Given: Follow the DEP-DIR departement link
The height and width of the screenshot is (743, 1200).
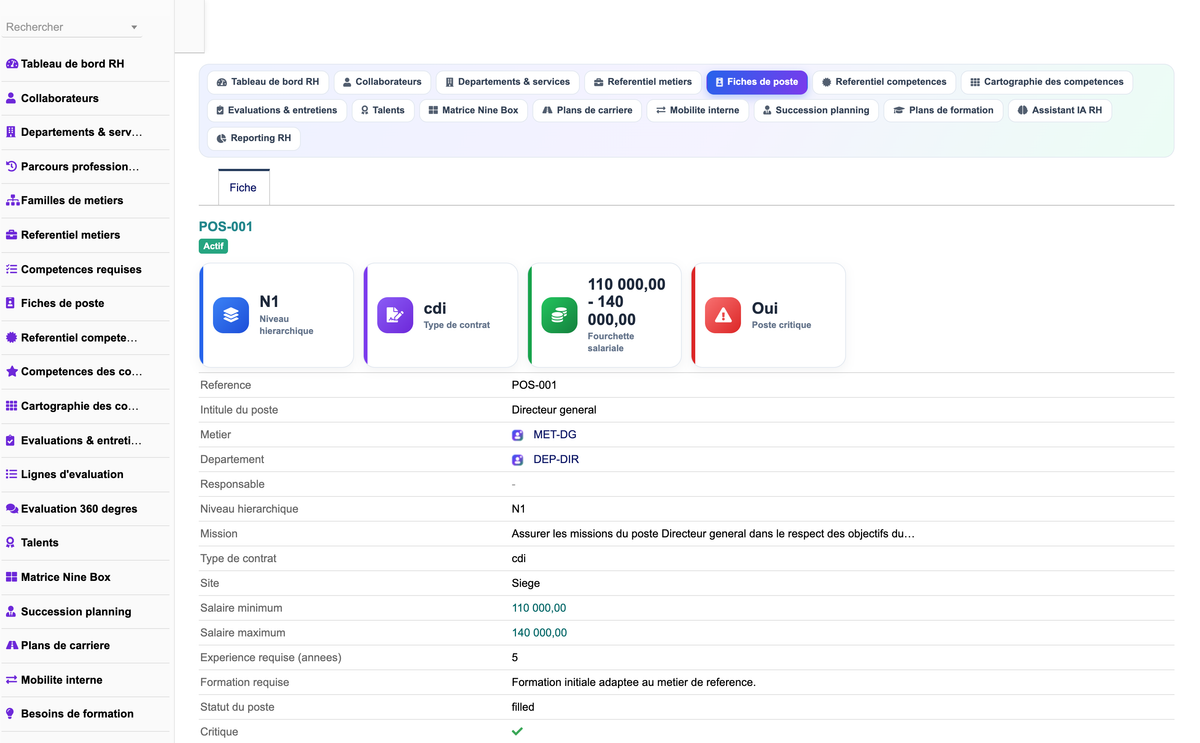Looking at the screenshot, I should [x=556, y=460].
